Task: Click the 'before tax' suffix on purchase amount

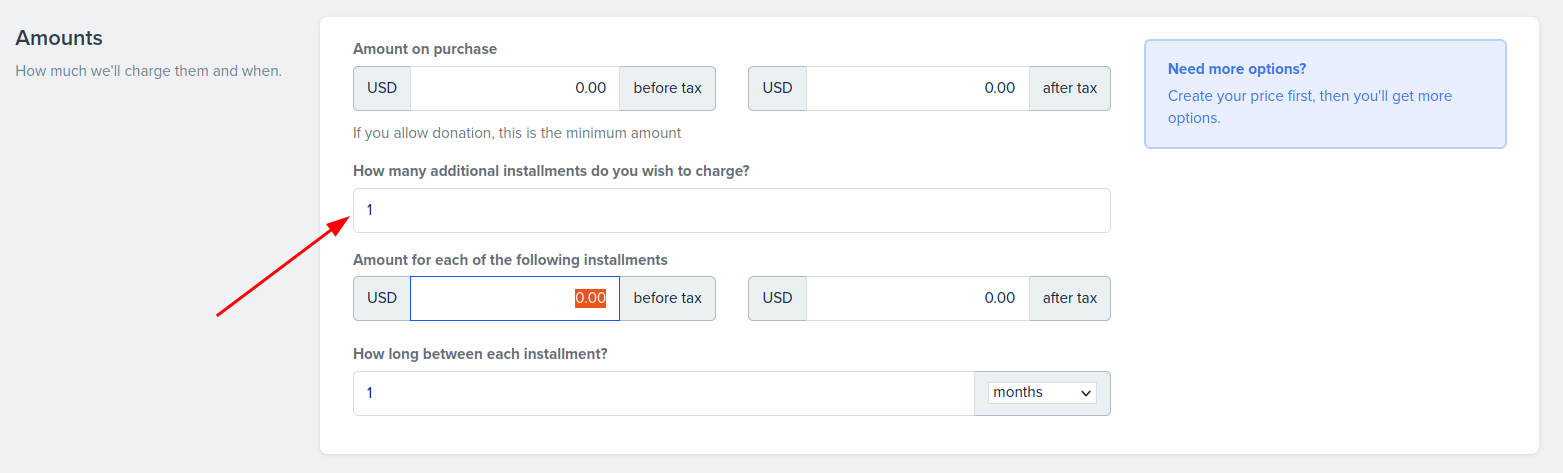Action: point(668,88)
